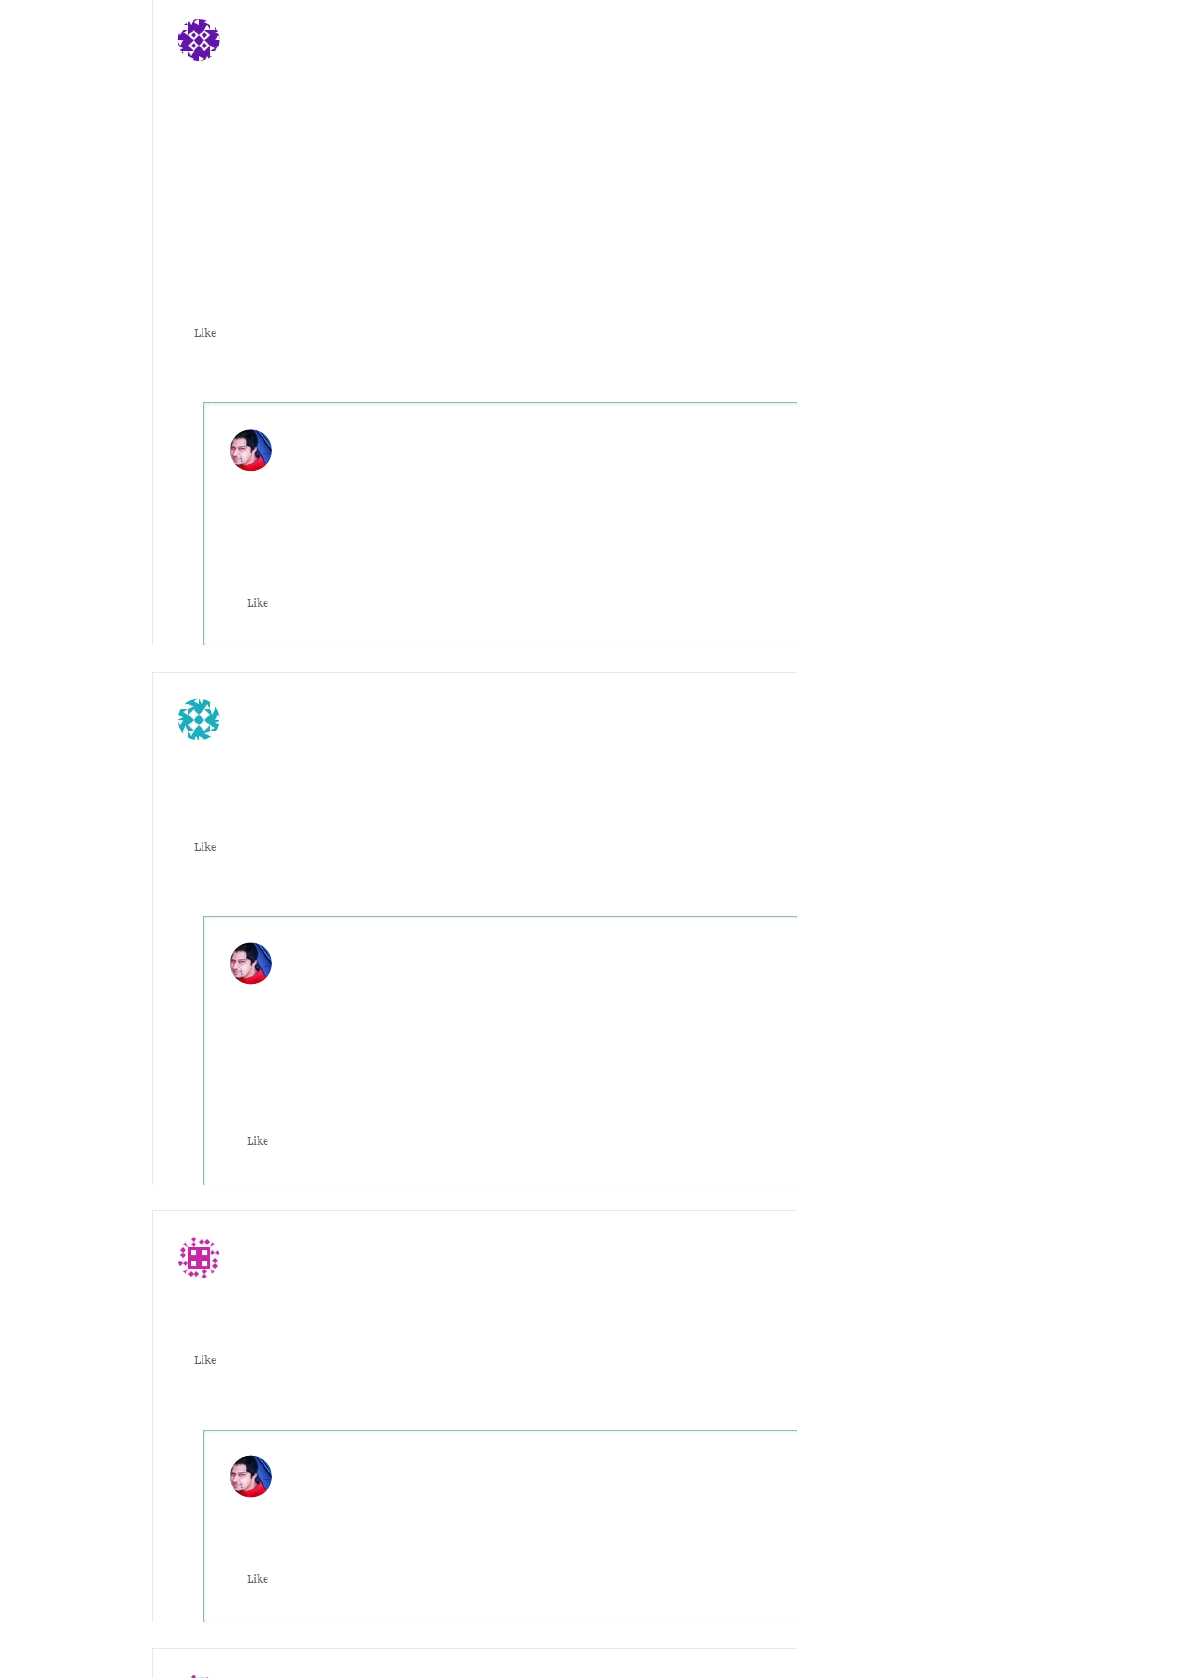This screenshot has height=1678, width=1190.
Task: Click the partially visible fourth comment card at bottom
Action: tap(475, 1664)
